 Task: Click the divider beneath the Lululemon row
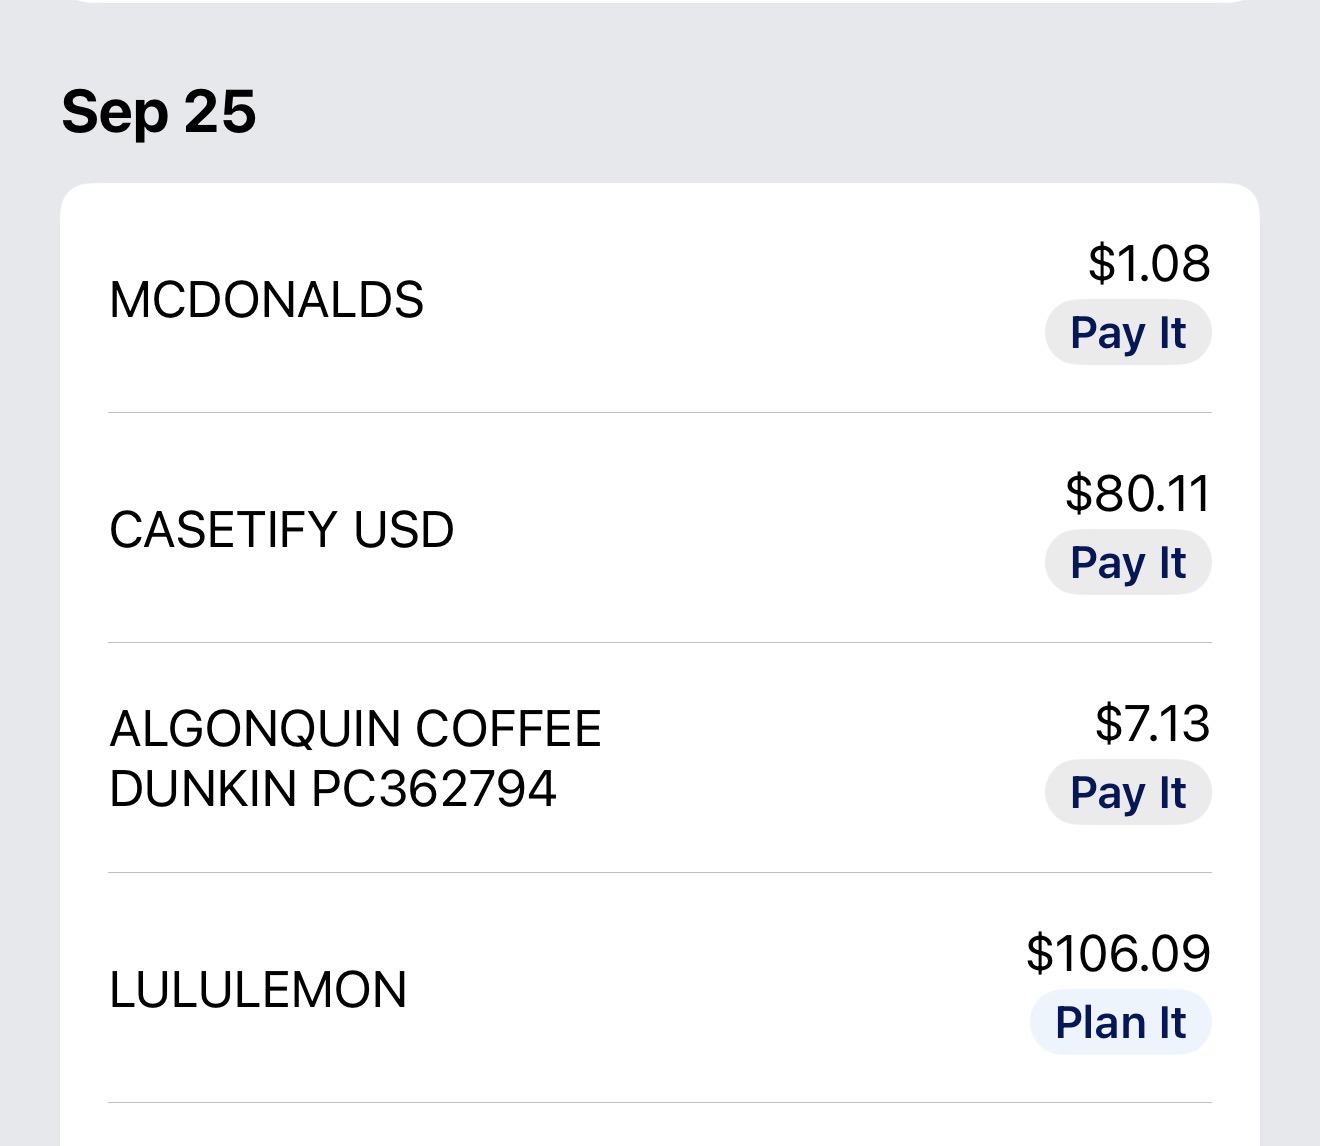coord(660,1102)
